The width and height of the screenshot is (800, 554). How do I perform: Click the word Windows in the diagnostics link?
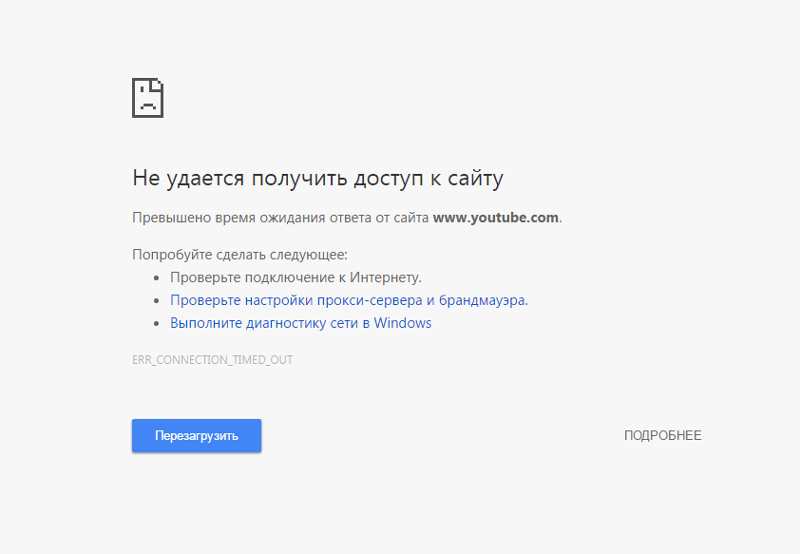403,323
